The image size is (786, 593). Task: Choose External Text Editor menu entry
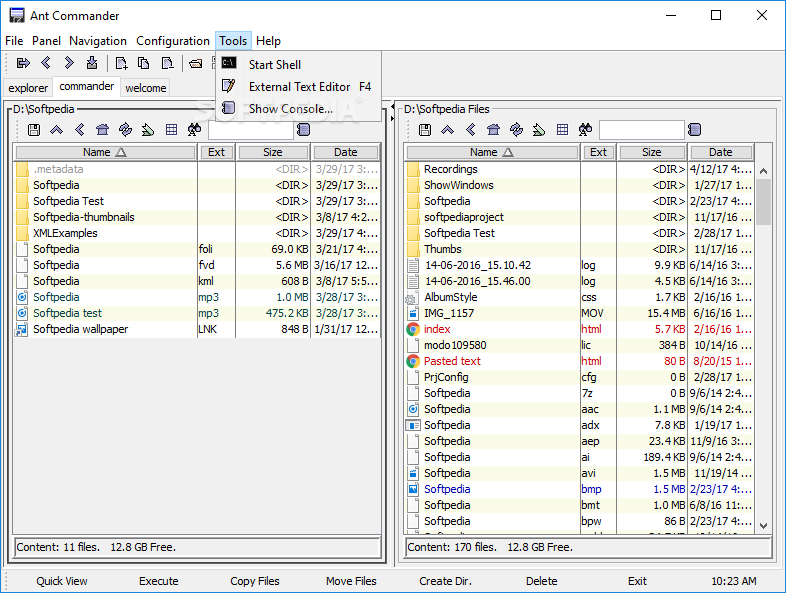299,87
